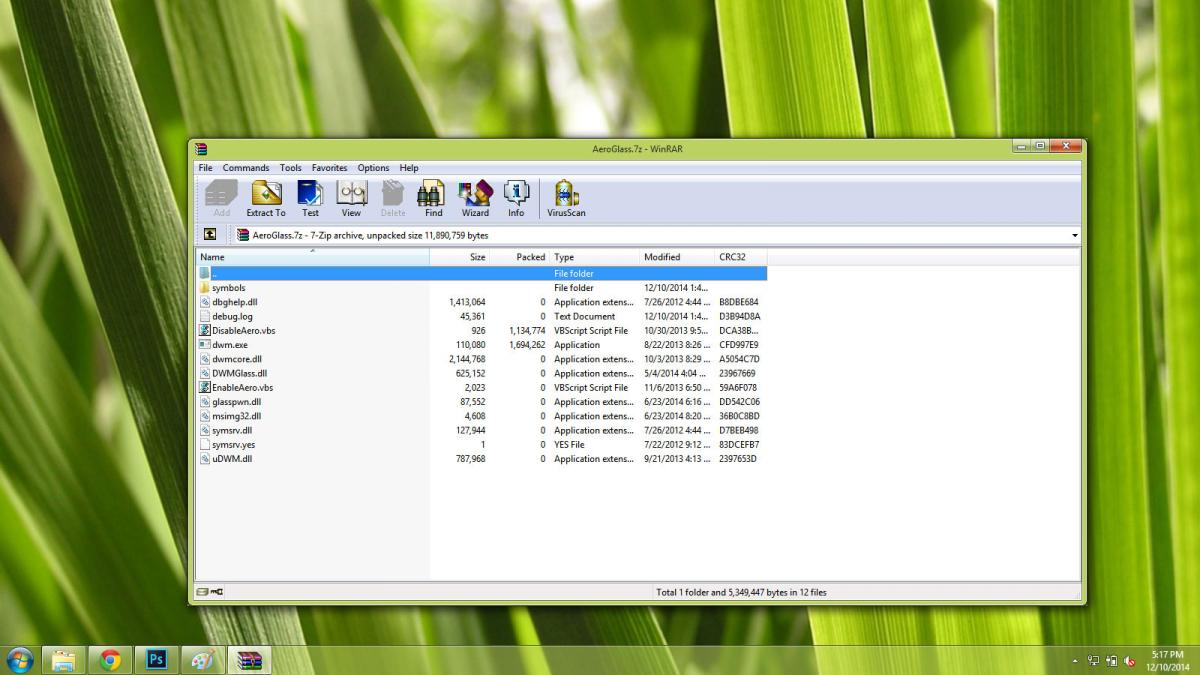Open the Tools menu
The width and height of the screenshot is (1200, 675).
291,168
